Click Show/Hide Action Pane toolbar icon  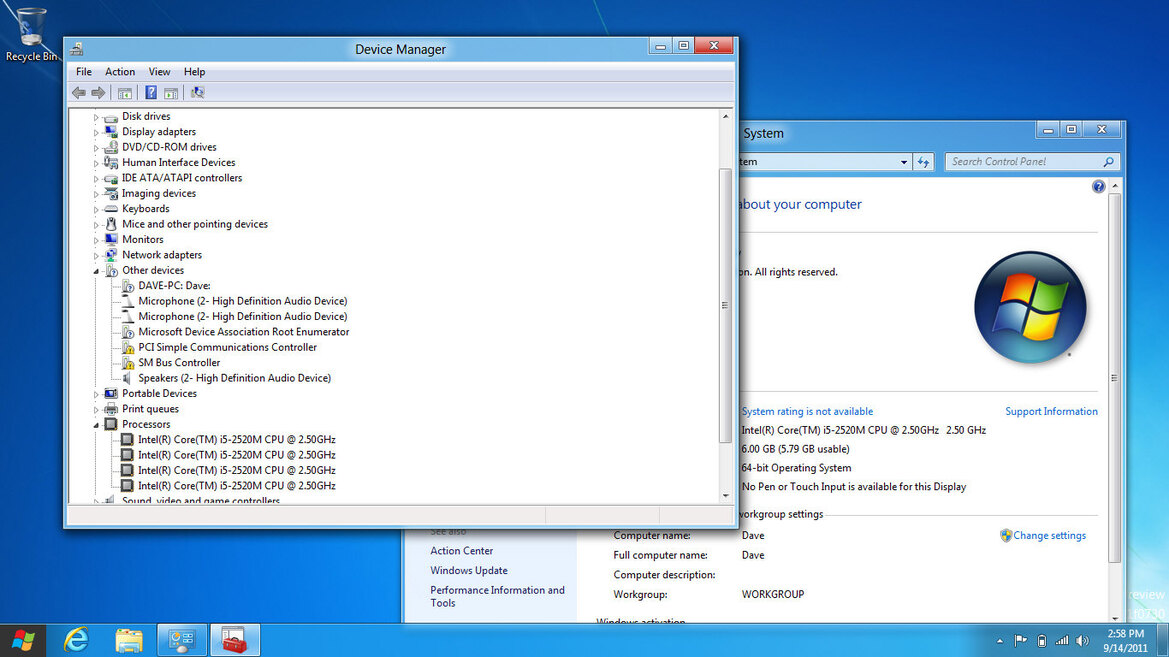pos(171,92)
